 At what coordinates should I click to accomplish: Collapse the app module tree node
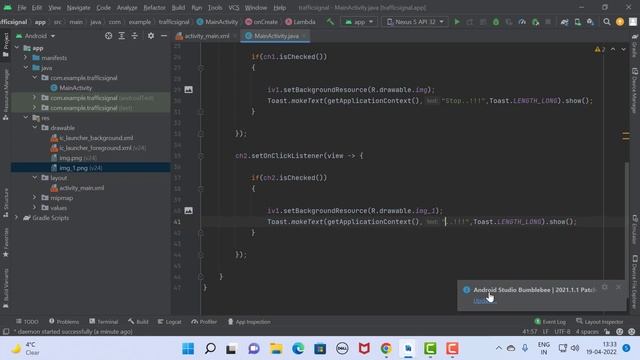coord(17,48)
